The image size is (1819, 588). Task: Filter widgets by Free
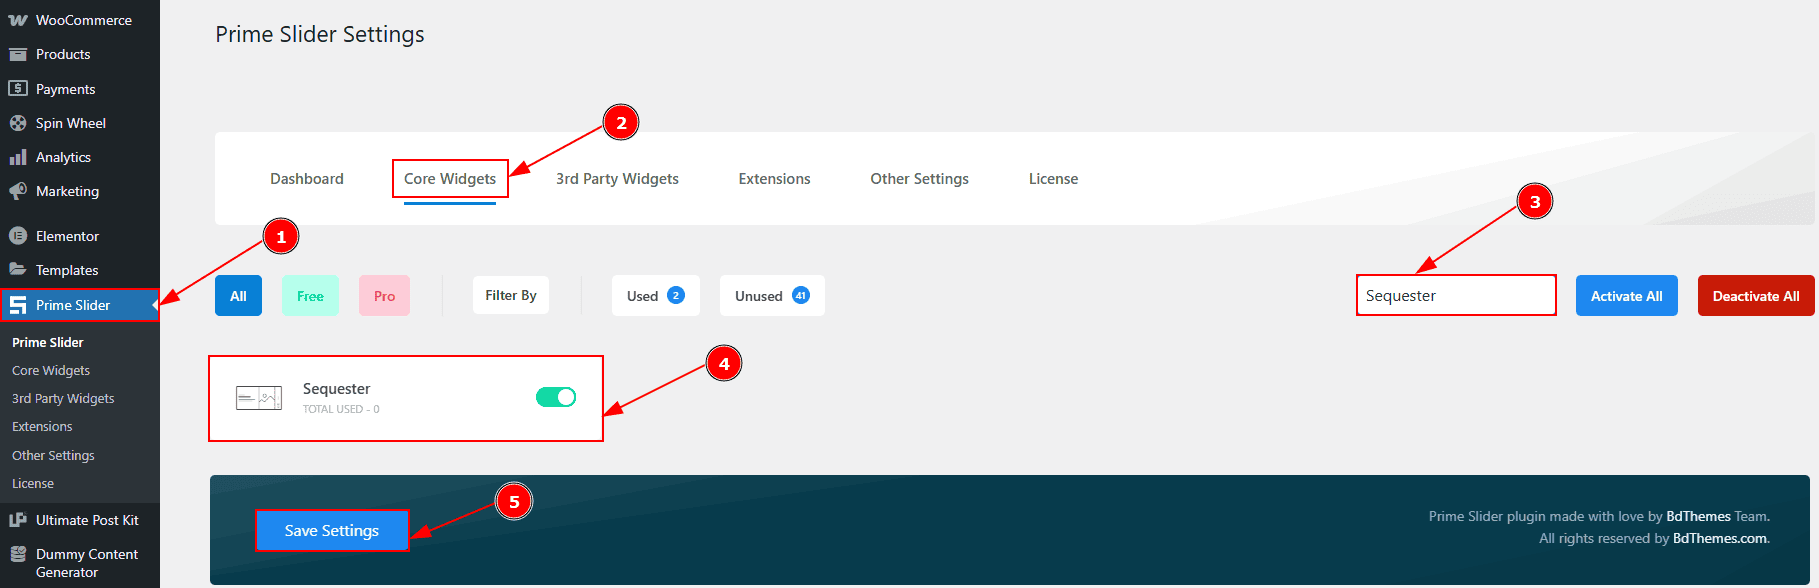(310, 296)
